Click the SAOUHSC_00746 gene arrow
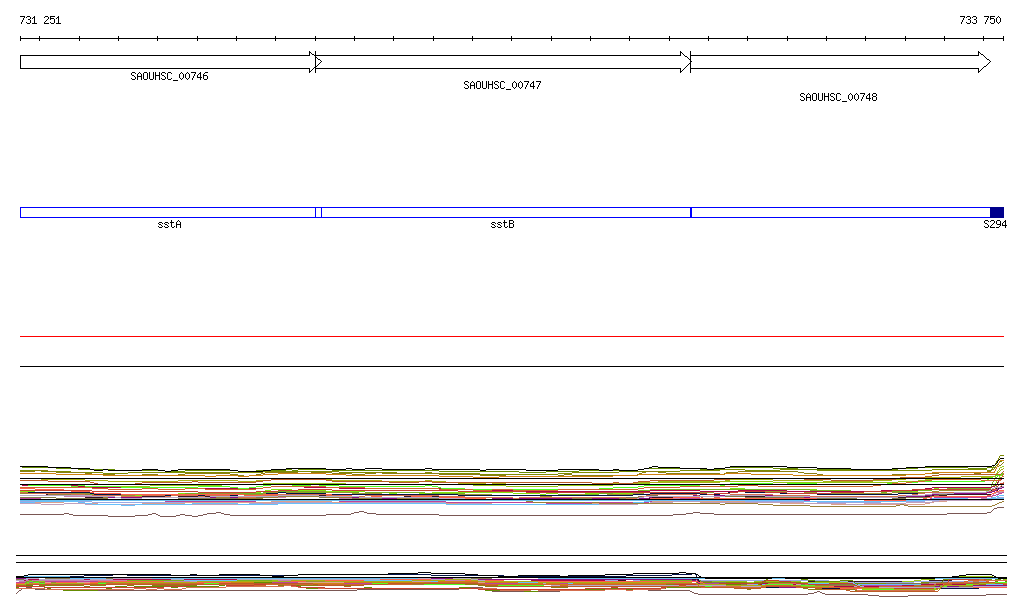Viewport: 1024px width, 611px height. coord(165,62)
